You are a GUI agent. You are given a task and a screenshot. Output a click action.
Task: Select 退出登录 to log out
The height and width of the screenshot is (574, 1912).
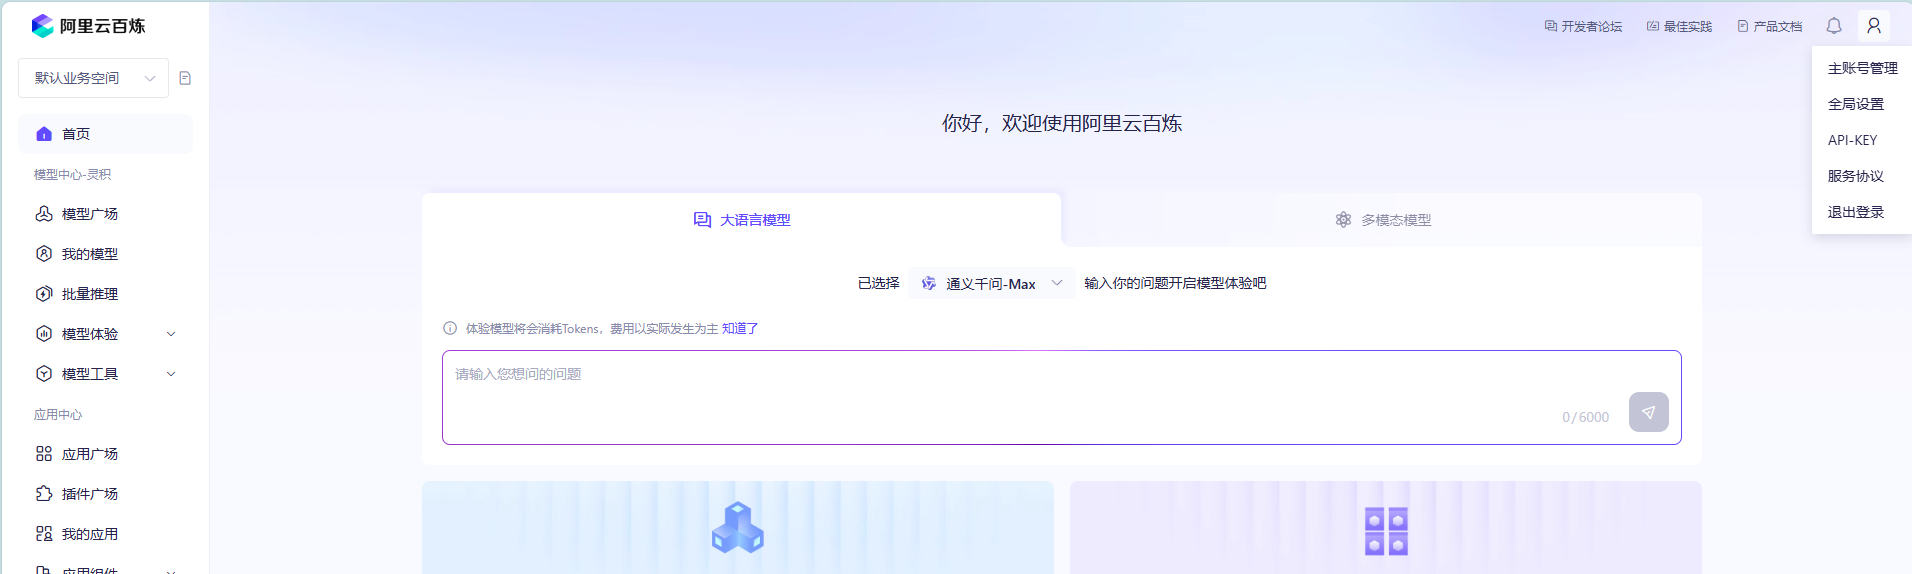pos(1855,212)
